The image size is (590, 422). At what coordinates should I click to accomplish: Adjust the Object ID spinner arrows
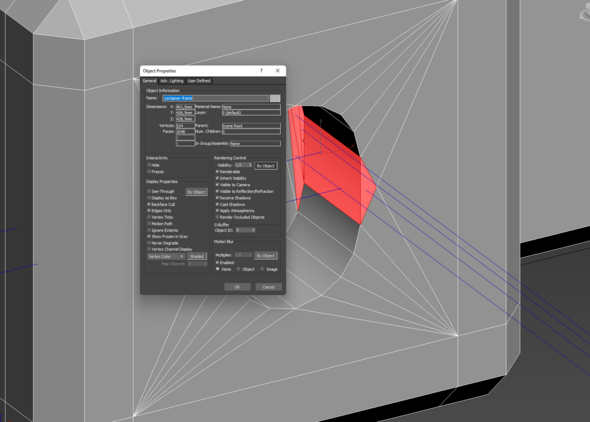tap(254, 230)
